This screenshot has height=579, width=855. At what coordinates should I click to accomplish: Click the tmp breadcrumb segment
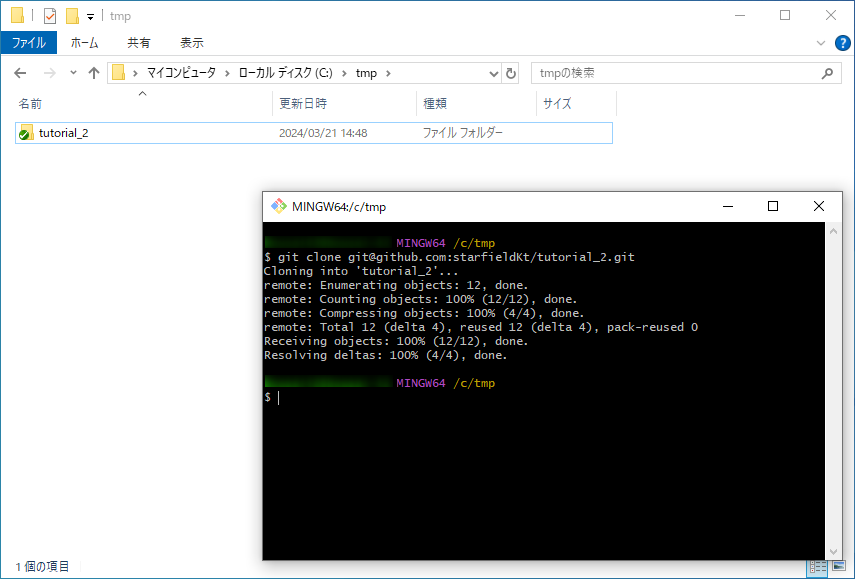coord(366,73)
